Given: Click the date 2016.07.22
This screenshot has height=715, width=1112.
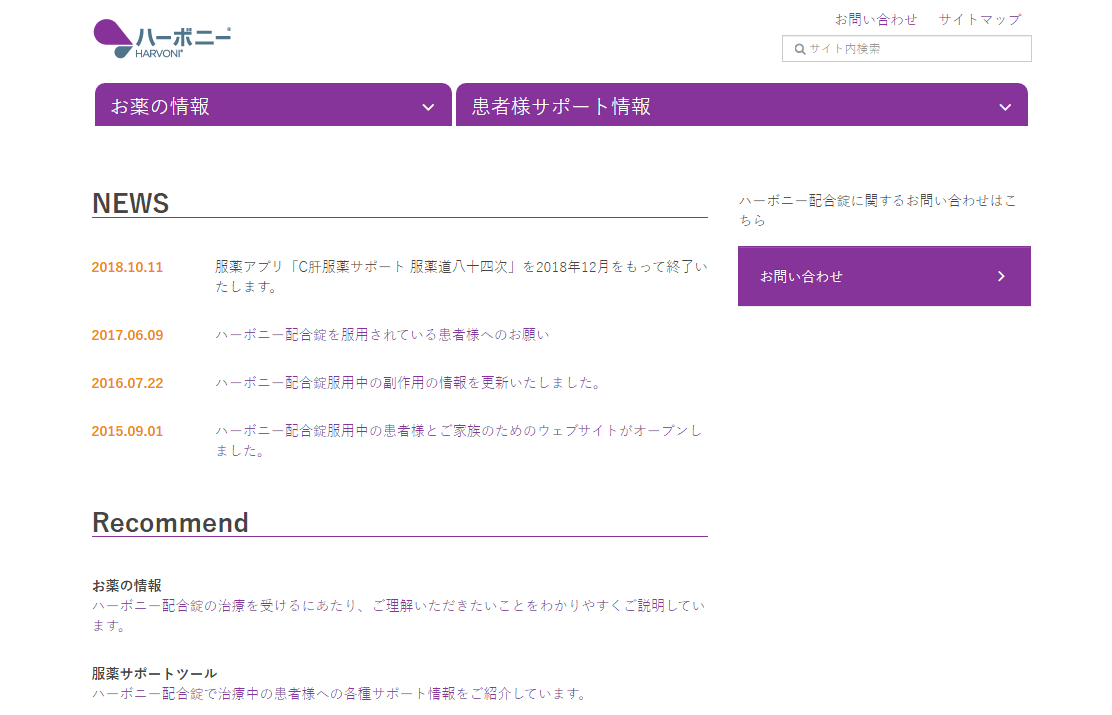Looking at the screenshot, I should pos(127,384).
